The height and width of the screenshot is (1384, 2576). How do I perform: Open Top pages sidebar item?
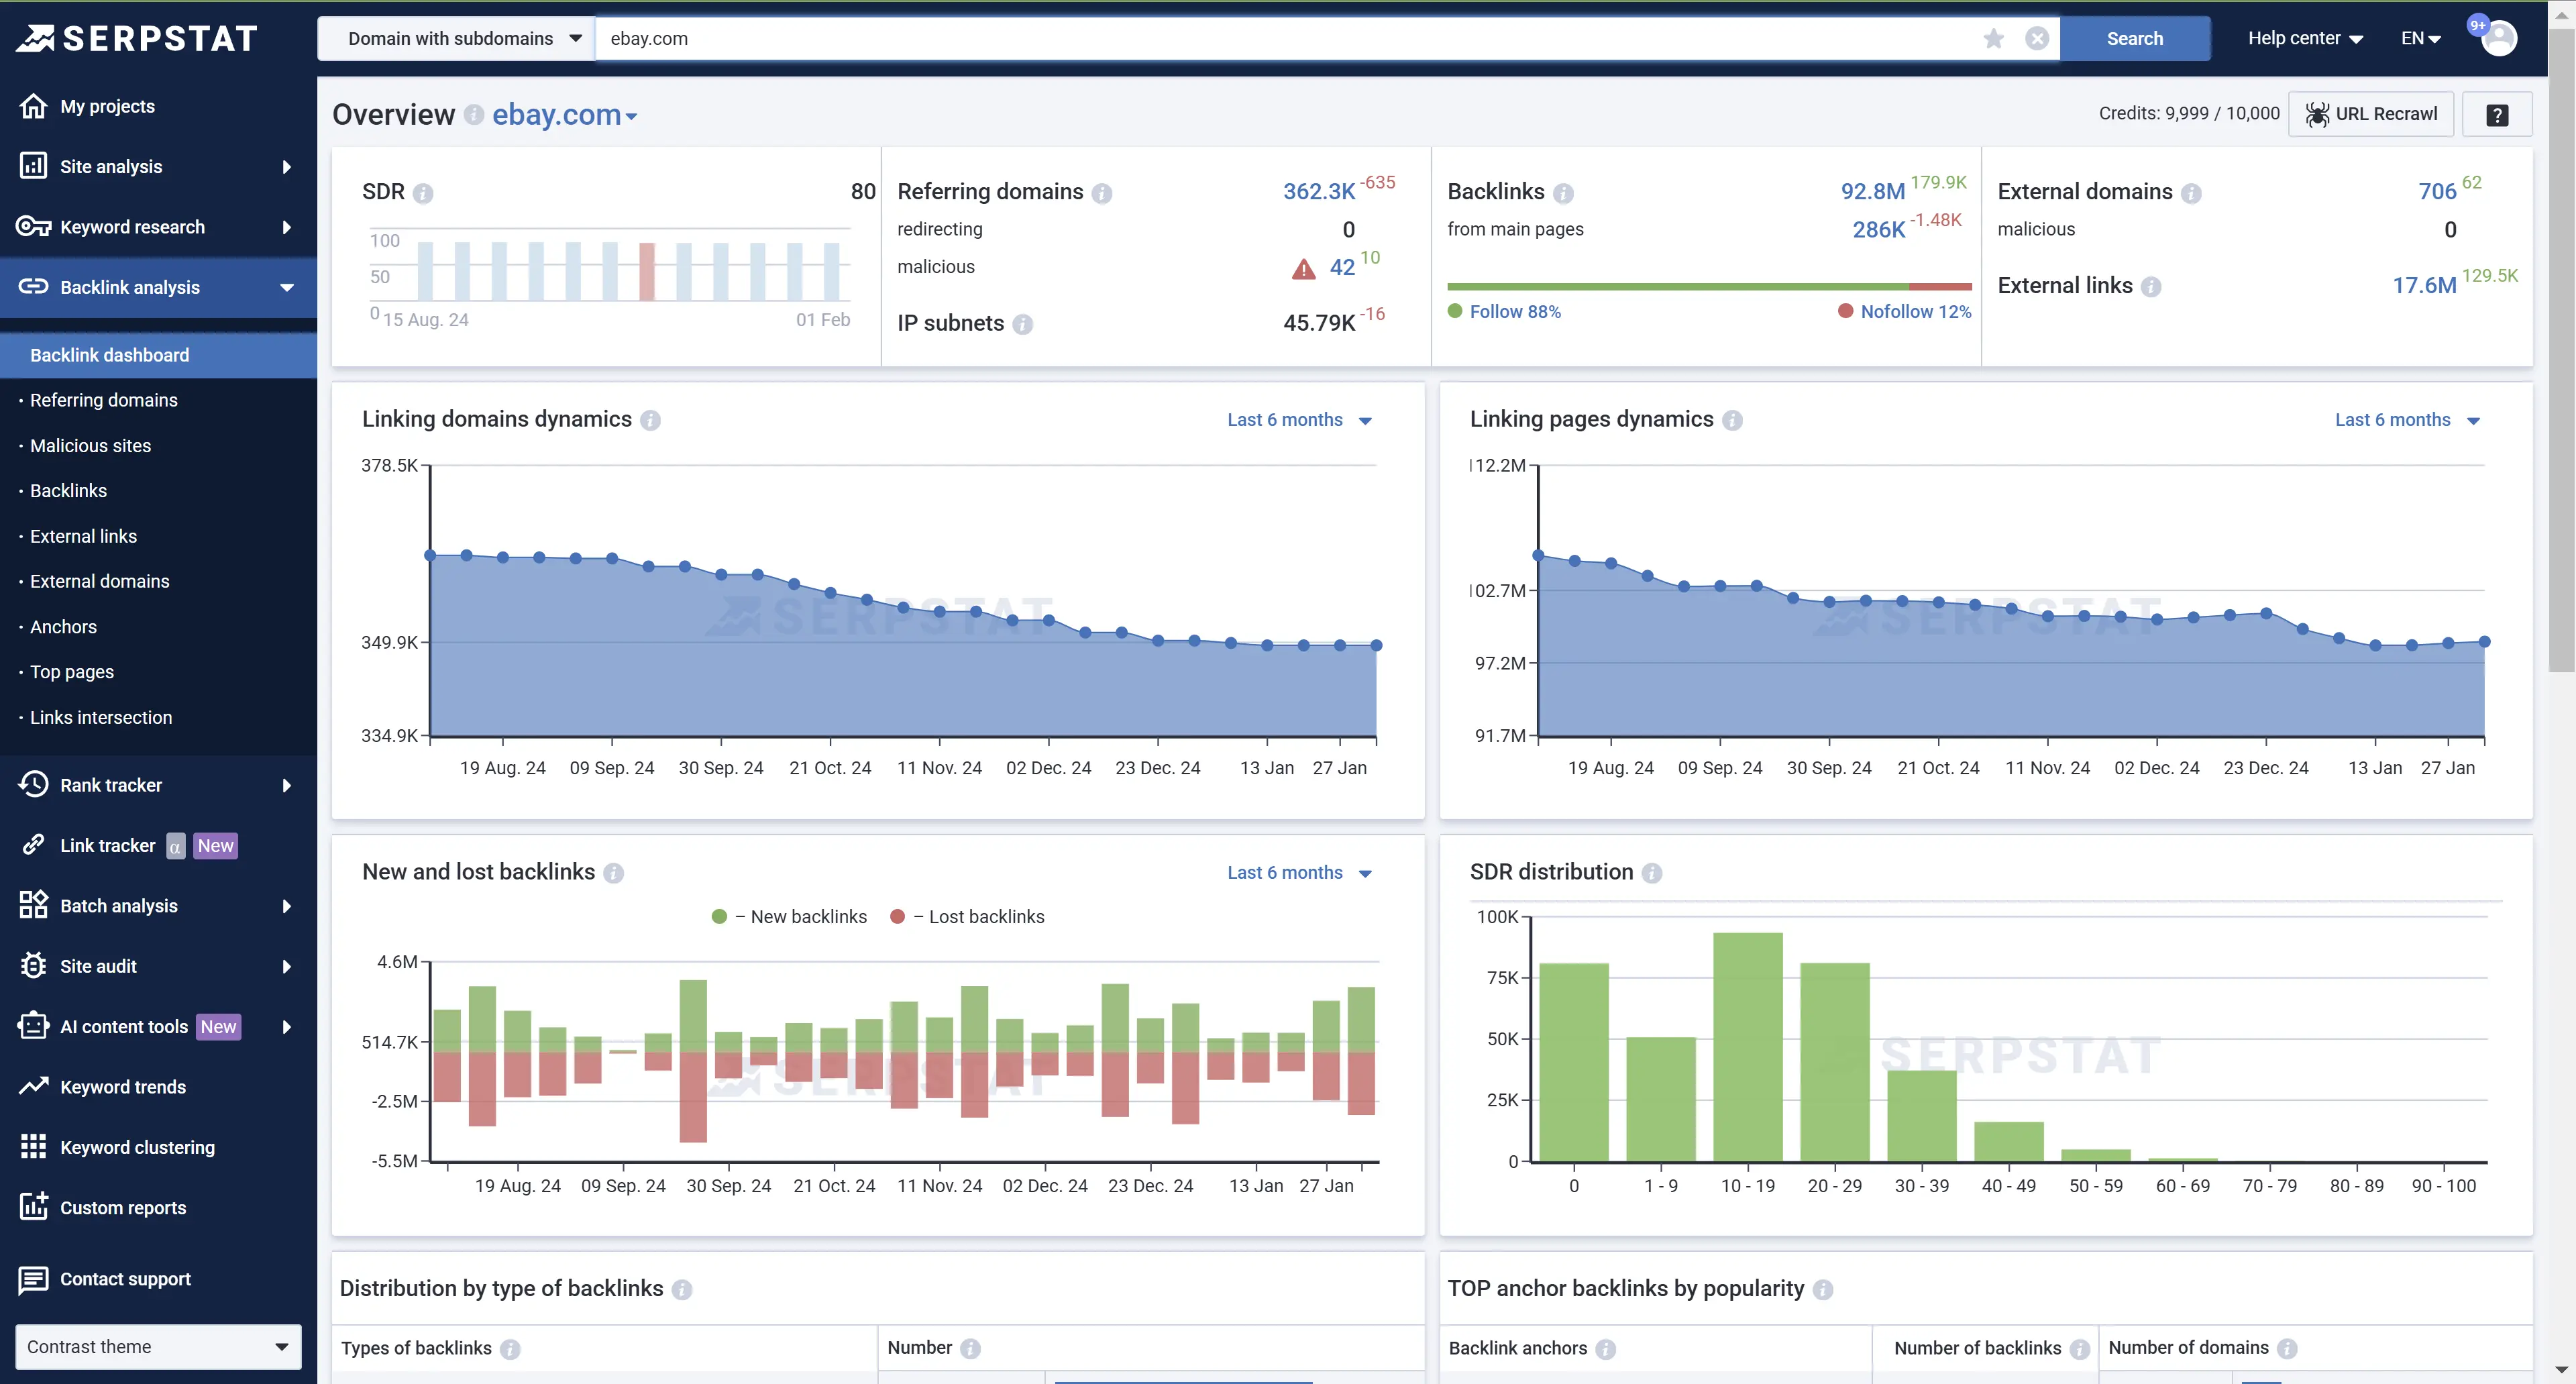(x=72, y=672)
